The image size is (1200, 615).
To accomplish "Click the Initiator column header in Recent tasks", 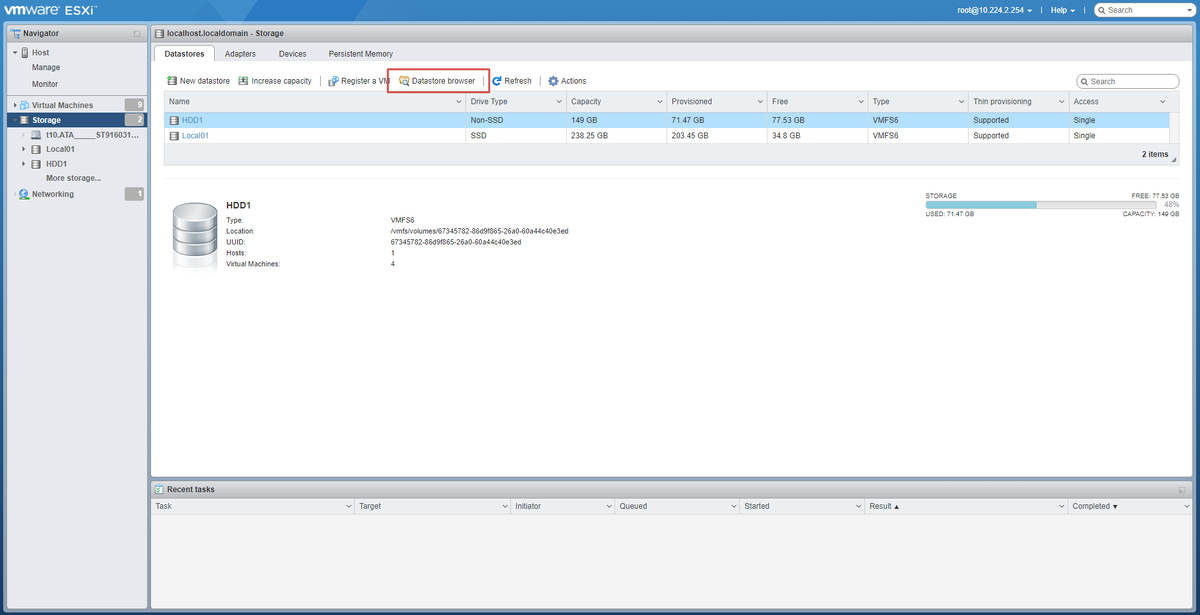I will tap(562, 506).
